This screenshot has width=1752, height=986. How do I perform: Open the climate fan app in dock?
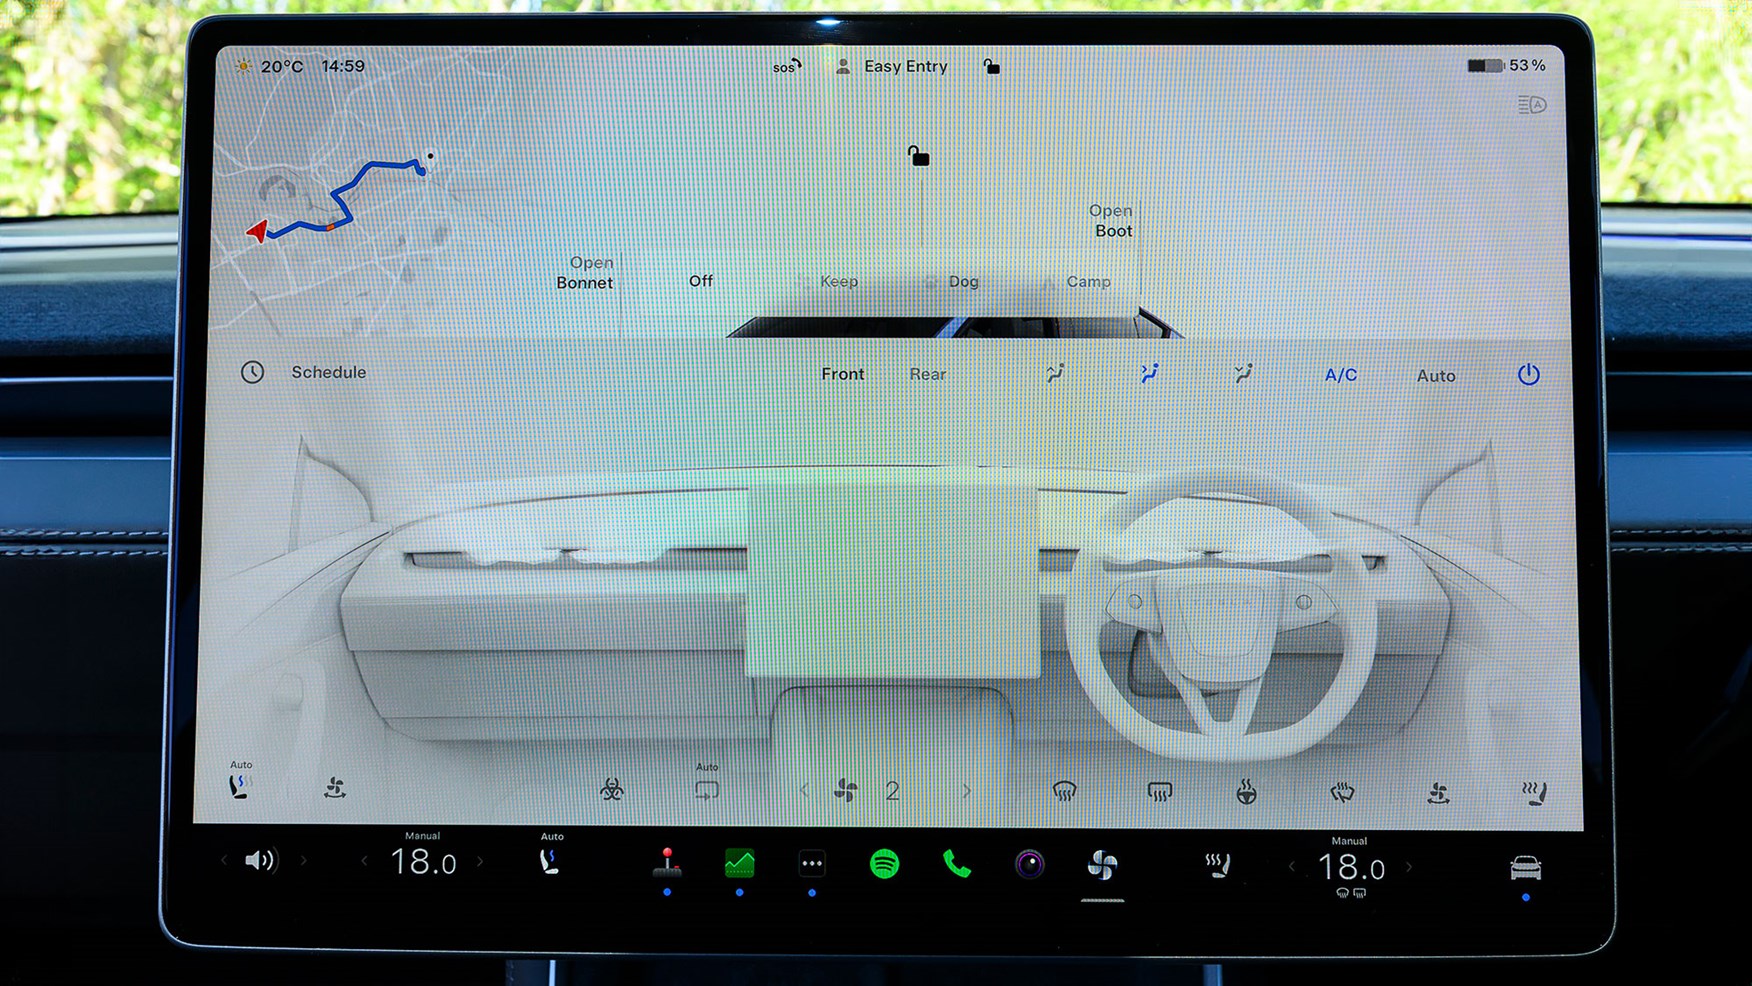tap(1102, 865)
